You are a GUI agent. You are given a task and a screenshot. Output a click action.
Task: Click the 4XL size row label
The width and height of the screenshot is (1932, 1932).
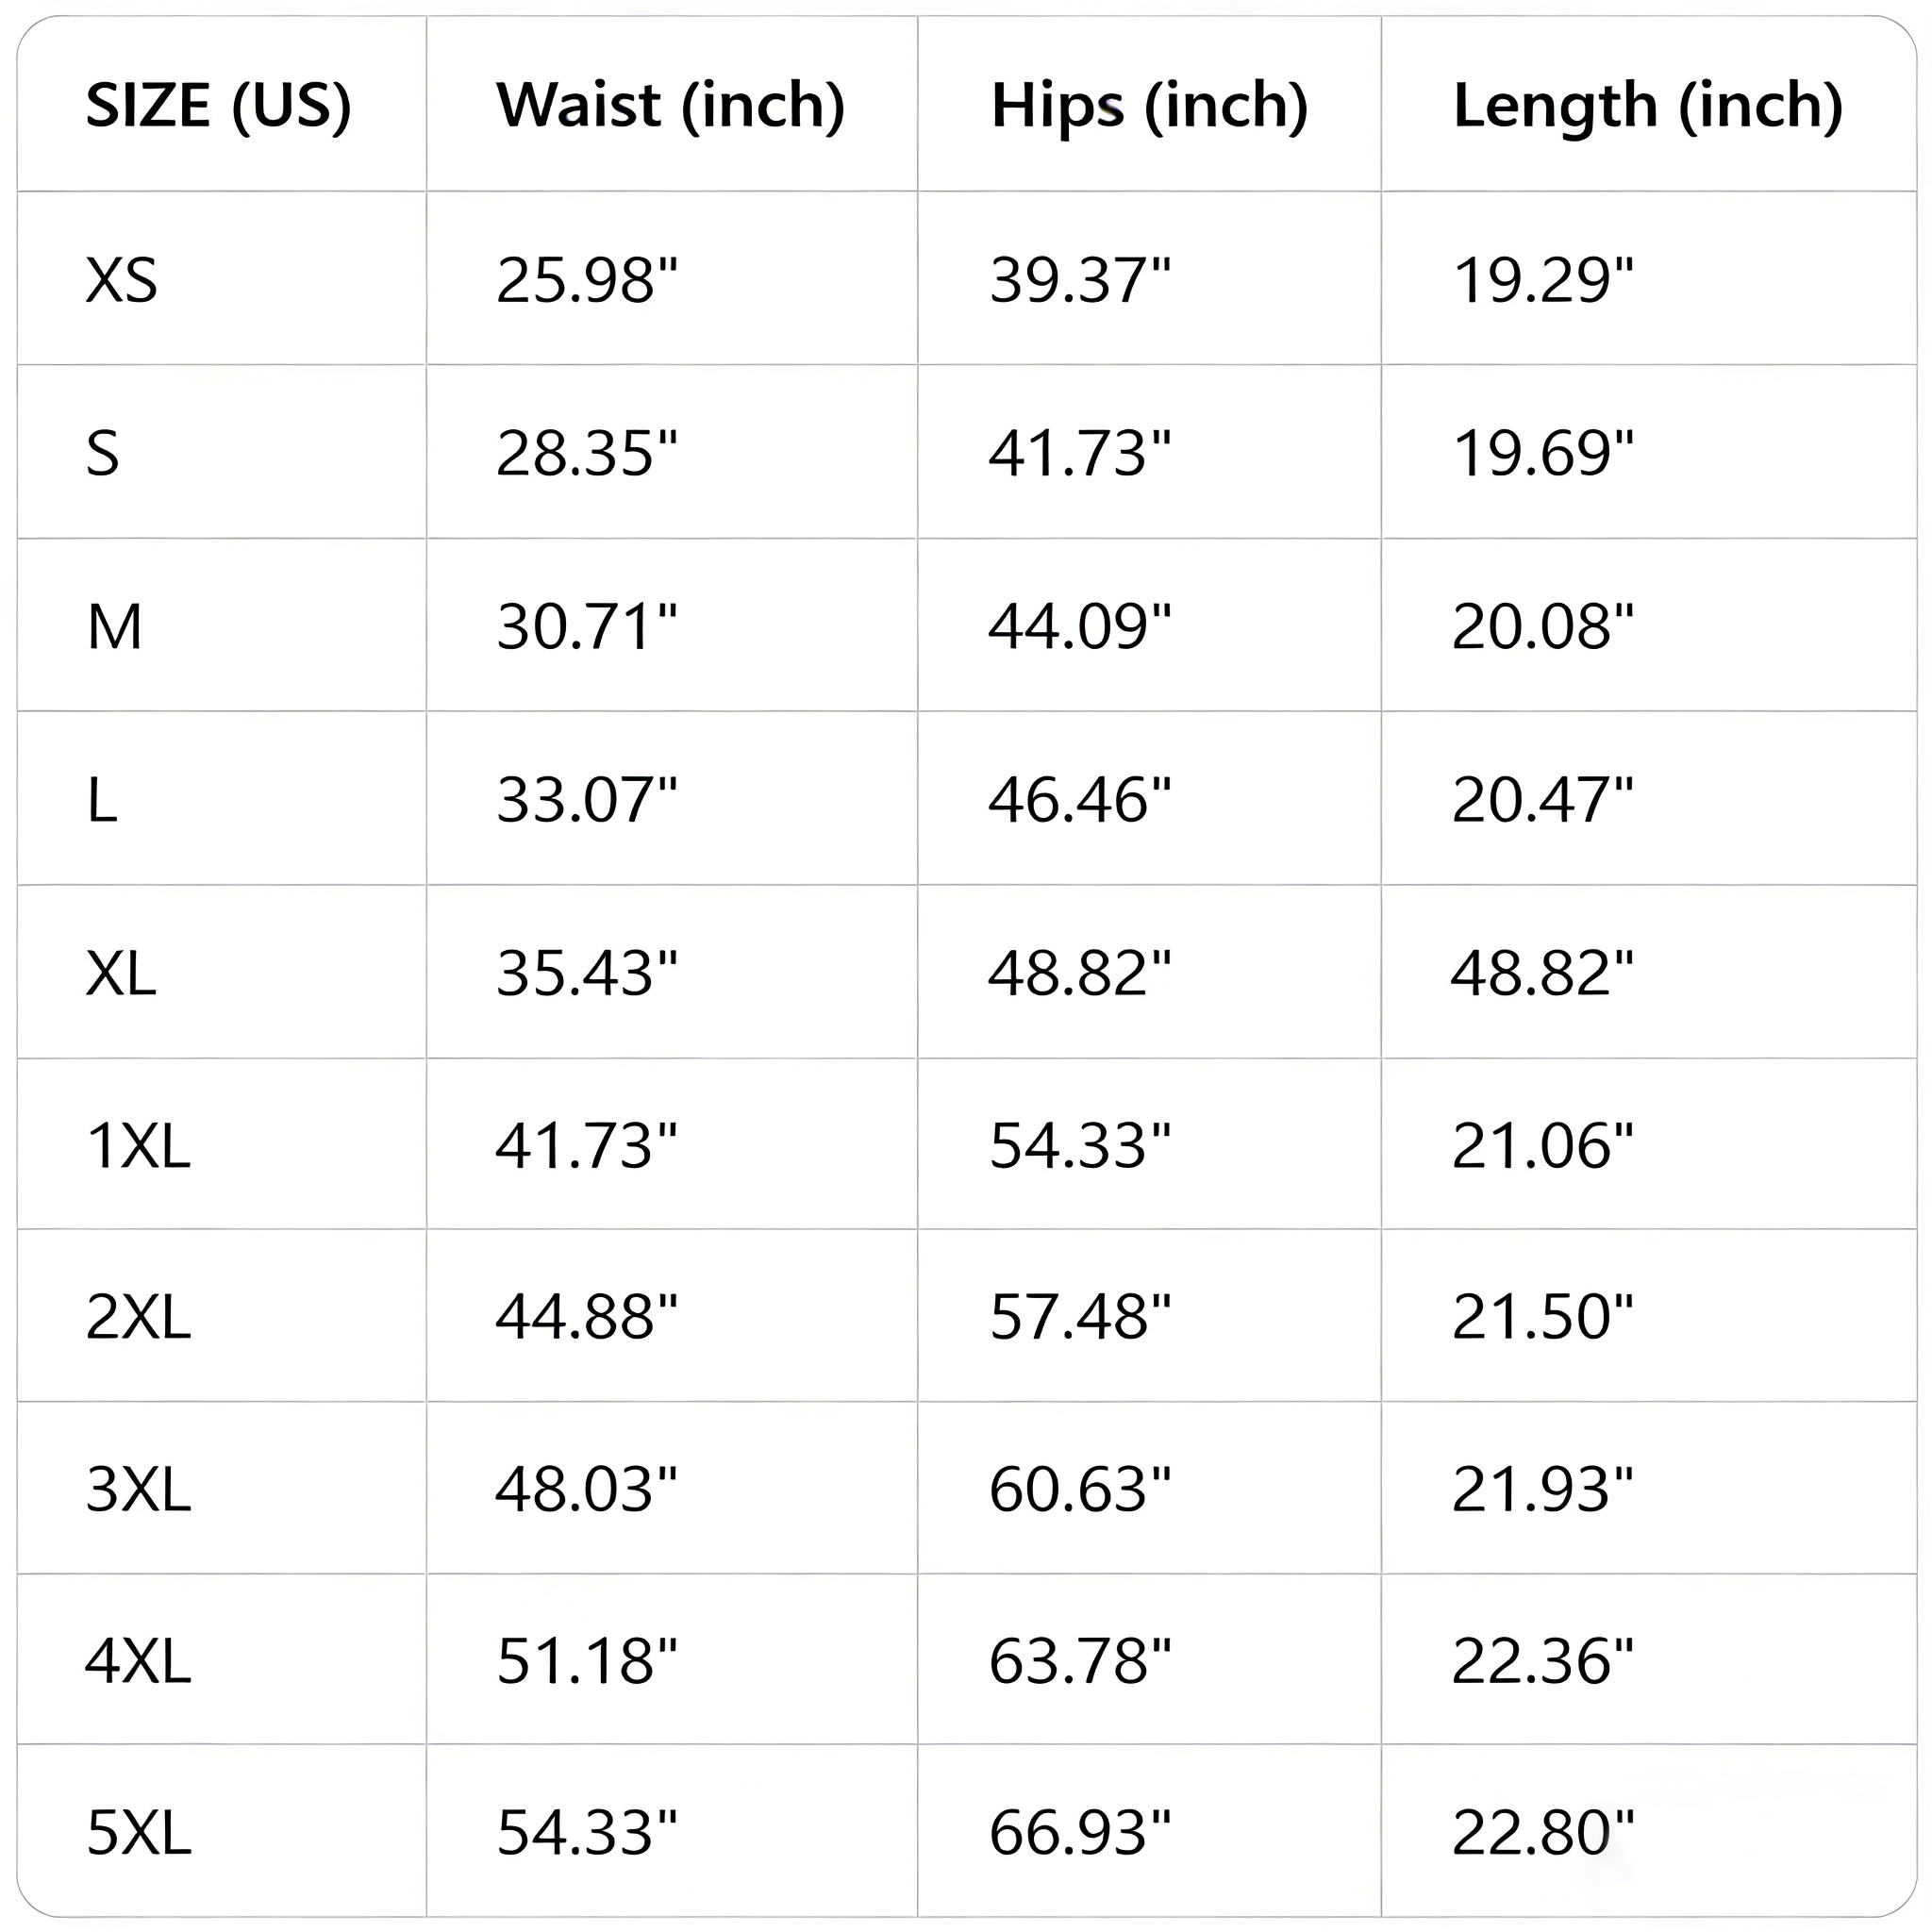pyautogui.click(x=138, y=1660)
